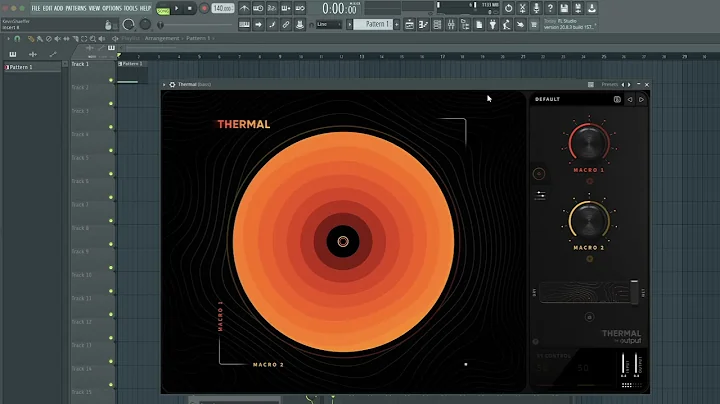Click the 140 tempo field
Screen dimensions: 720x404
coord(222,8)
